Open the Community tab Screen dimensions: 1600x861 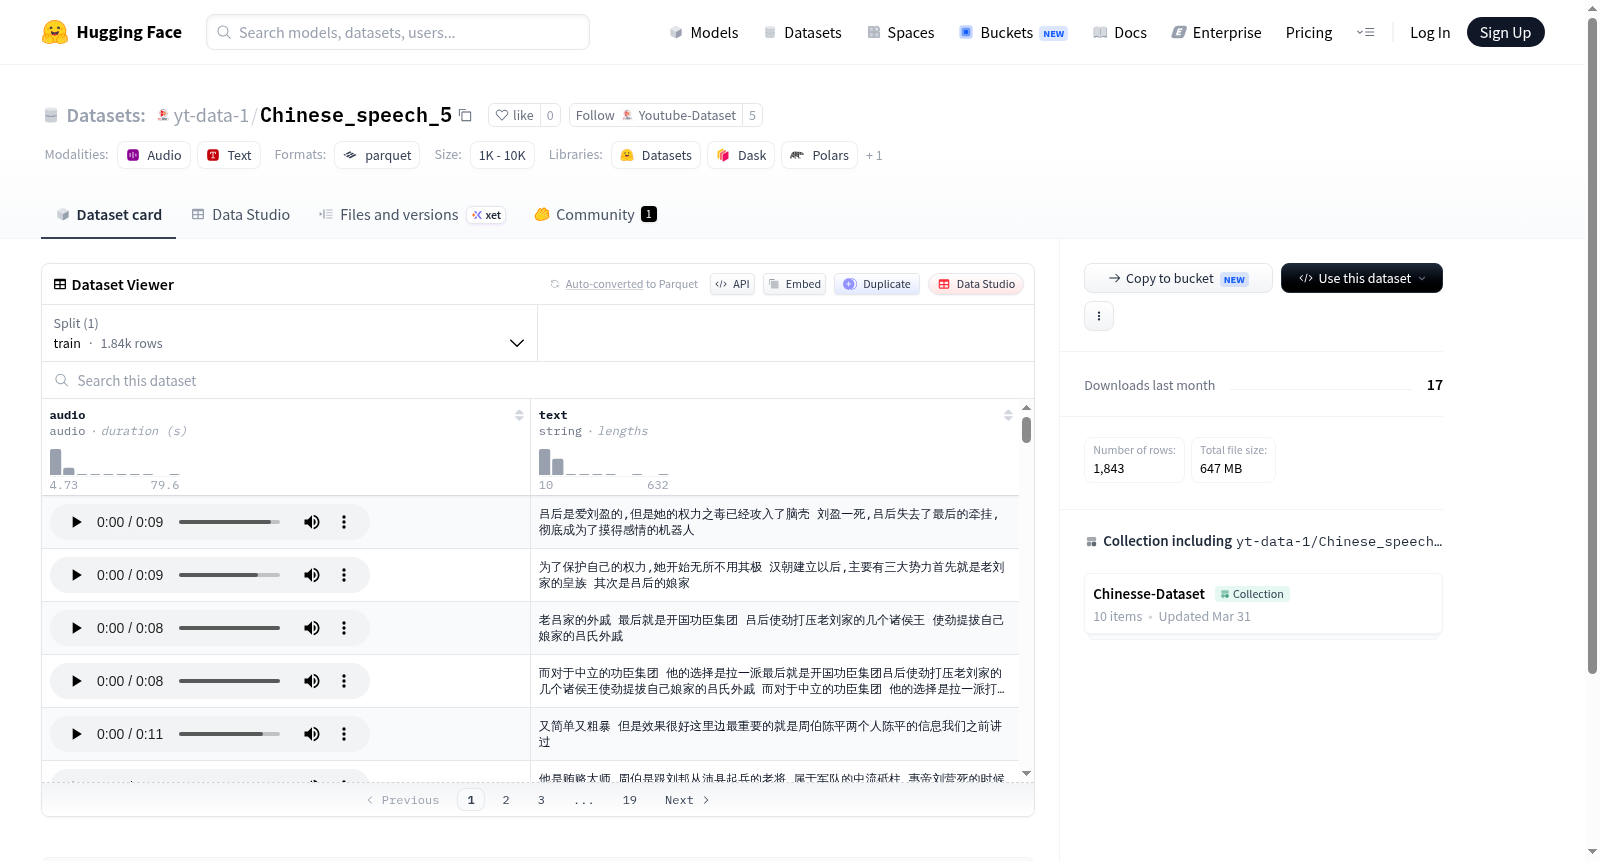(595, 214)
